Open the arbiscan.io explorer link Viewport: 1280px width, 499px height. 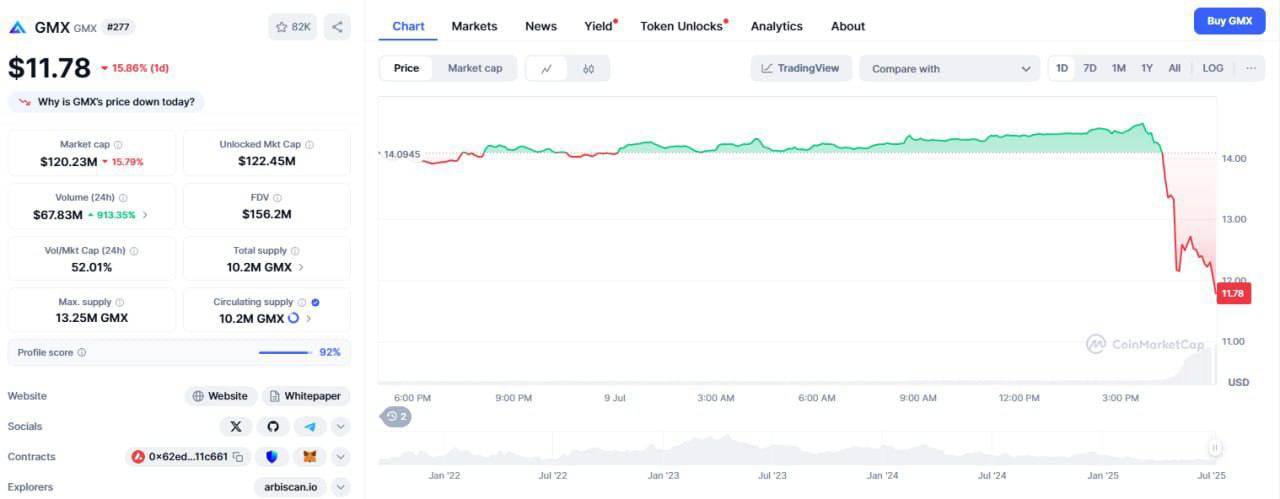click(x=289, y=487)
